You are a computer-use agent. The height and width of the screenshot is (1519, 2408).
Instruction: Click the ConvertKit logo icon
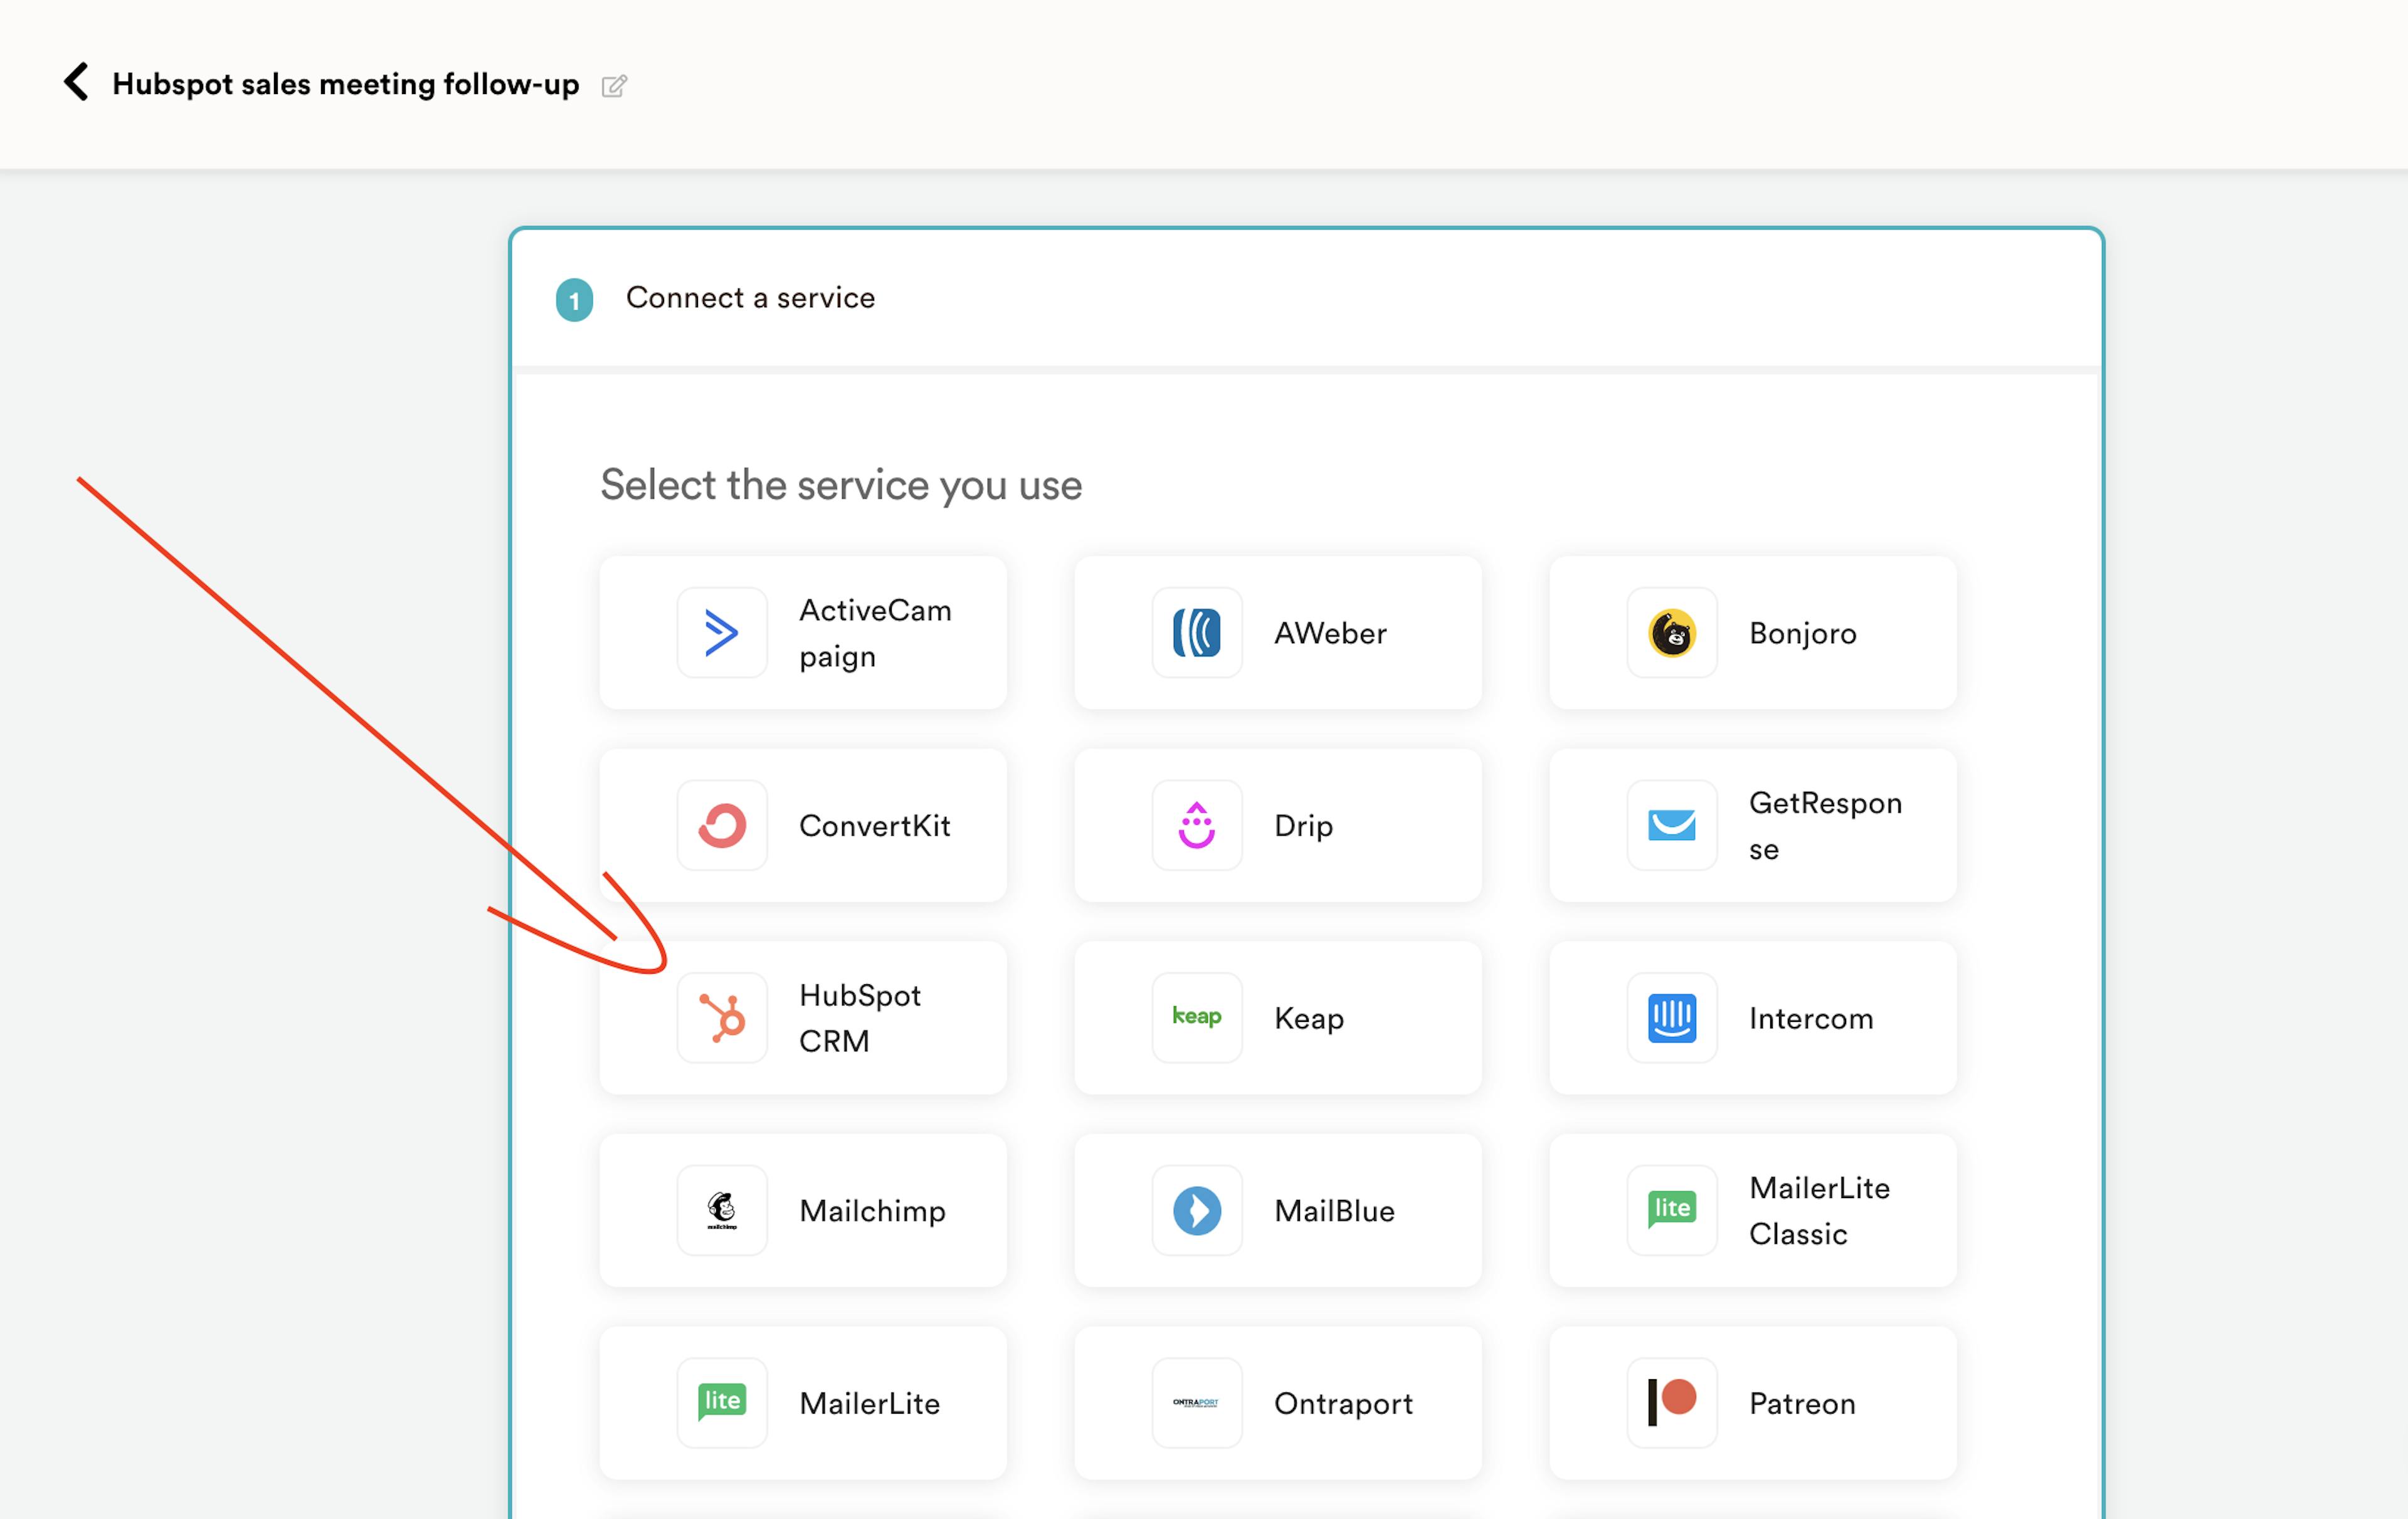721,826
